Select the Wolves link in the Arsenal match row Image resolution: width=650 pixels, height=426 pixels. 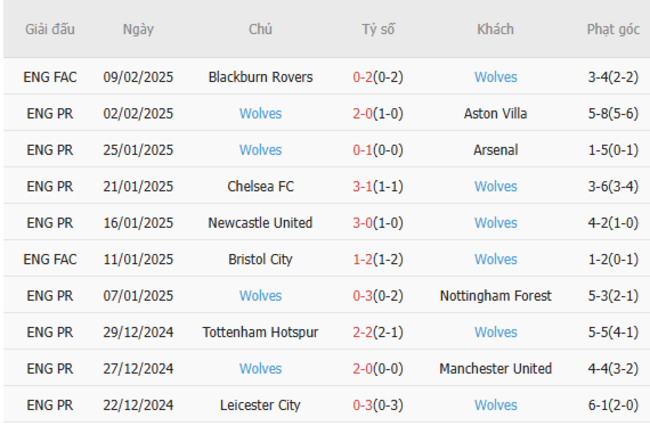coord(260,150)
